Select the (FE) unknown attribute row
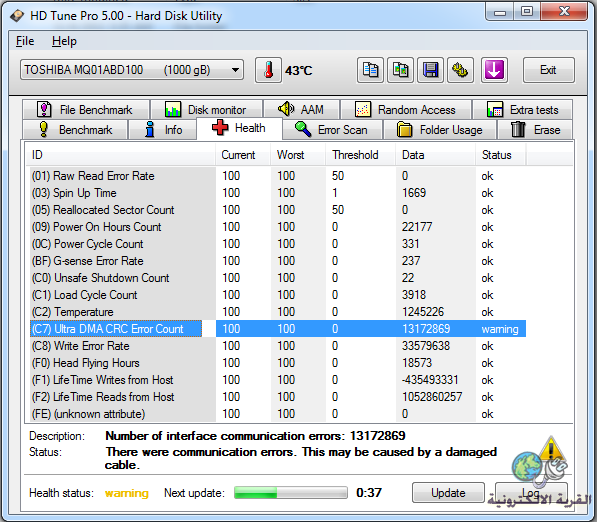Viewport: 597px width, 522px height. (x=278, y=414)
